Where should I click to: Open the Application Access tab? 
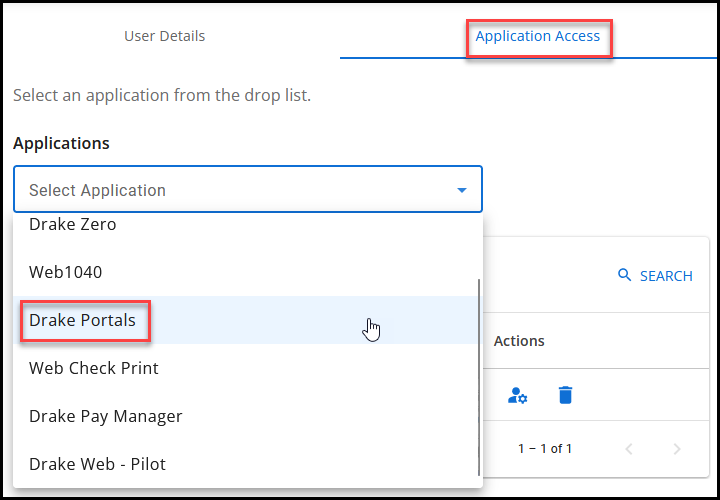point(537,36)
